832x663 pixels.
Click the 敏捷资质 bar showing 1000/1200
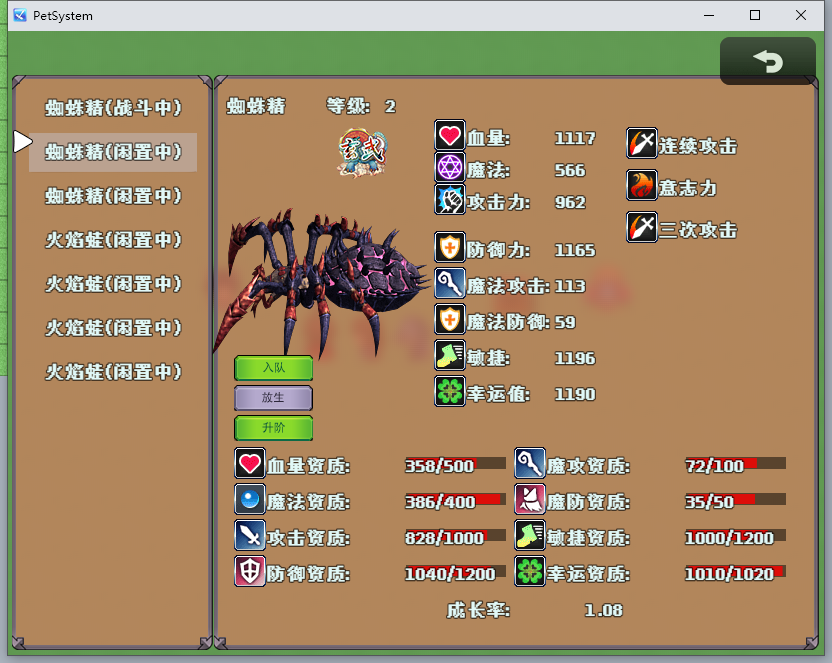[735, 536]
